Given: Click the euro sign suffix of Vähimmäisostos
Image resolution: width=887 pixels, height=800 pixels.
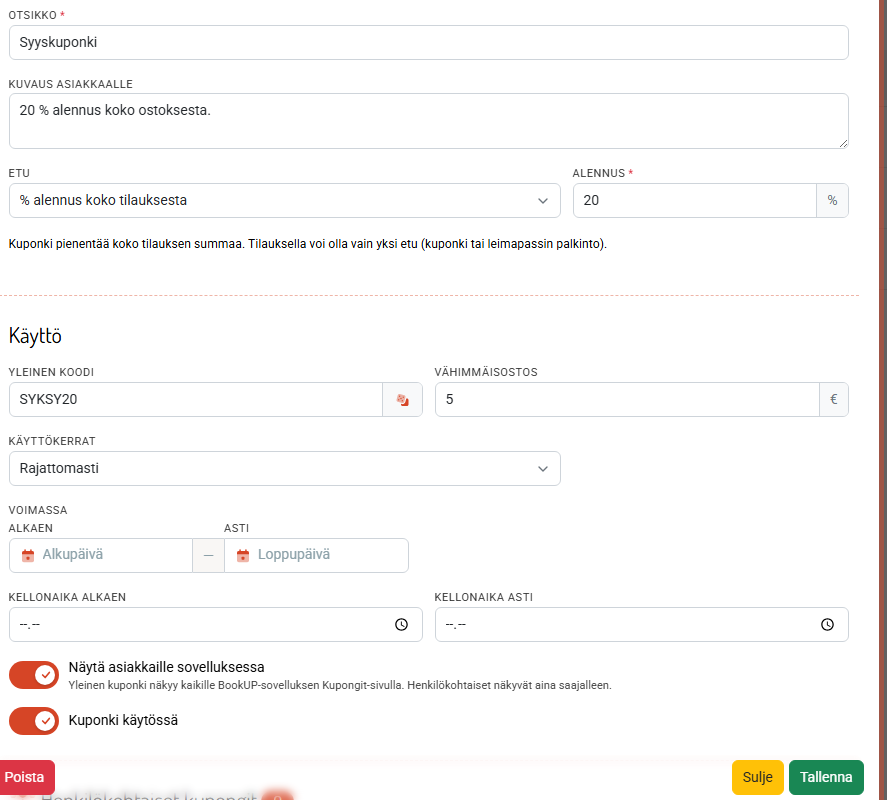Looking at the screenshot, I should (834, 399).
